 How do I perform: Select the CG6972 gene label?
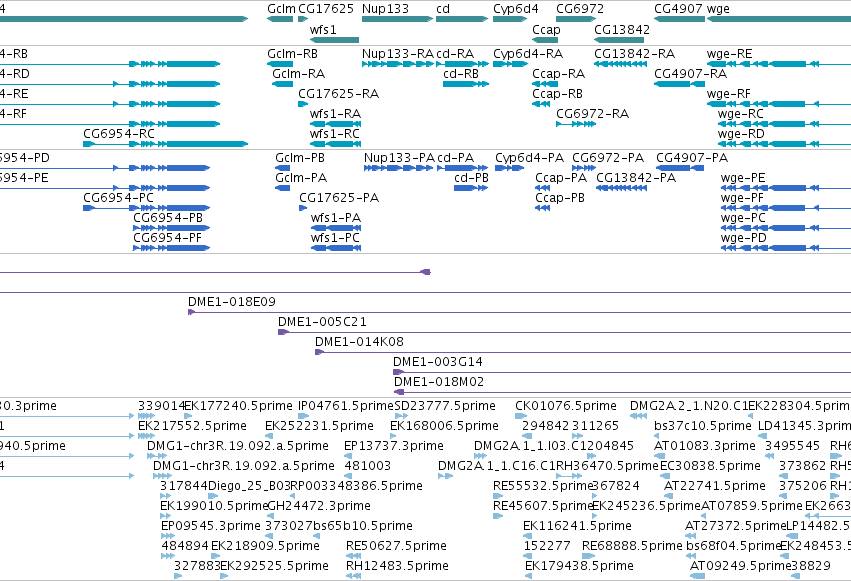click(x=580, y=9)
